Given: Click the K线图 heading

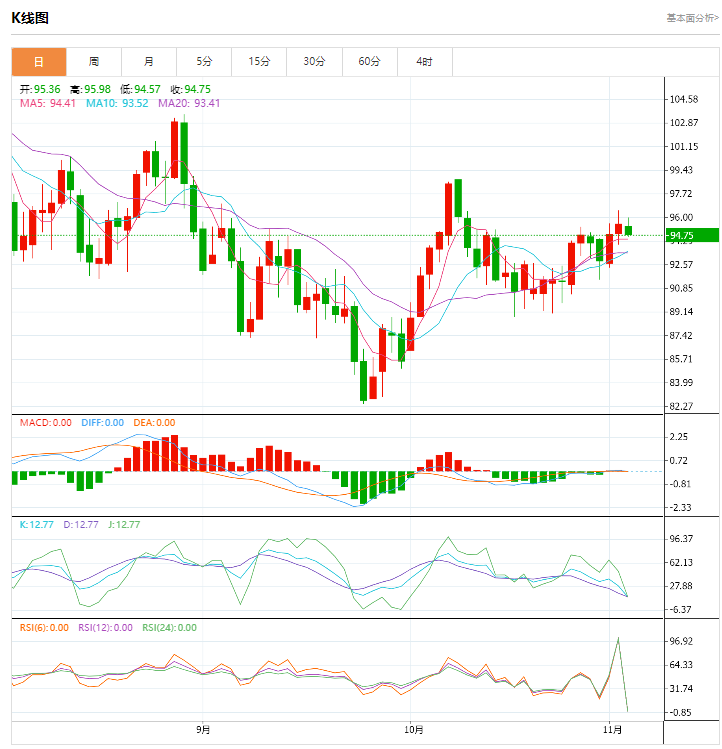Looking at the screenshot, I should 30,18.
